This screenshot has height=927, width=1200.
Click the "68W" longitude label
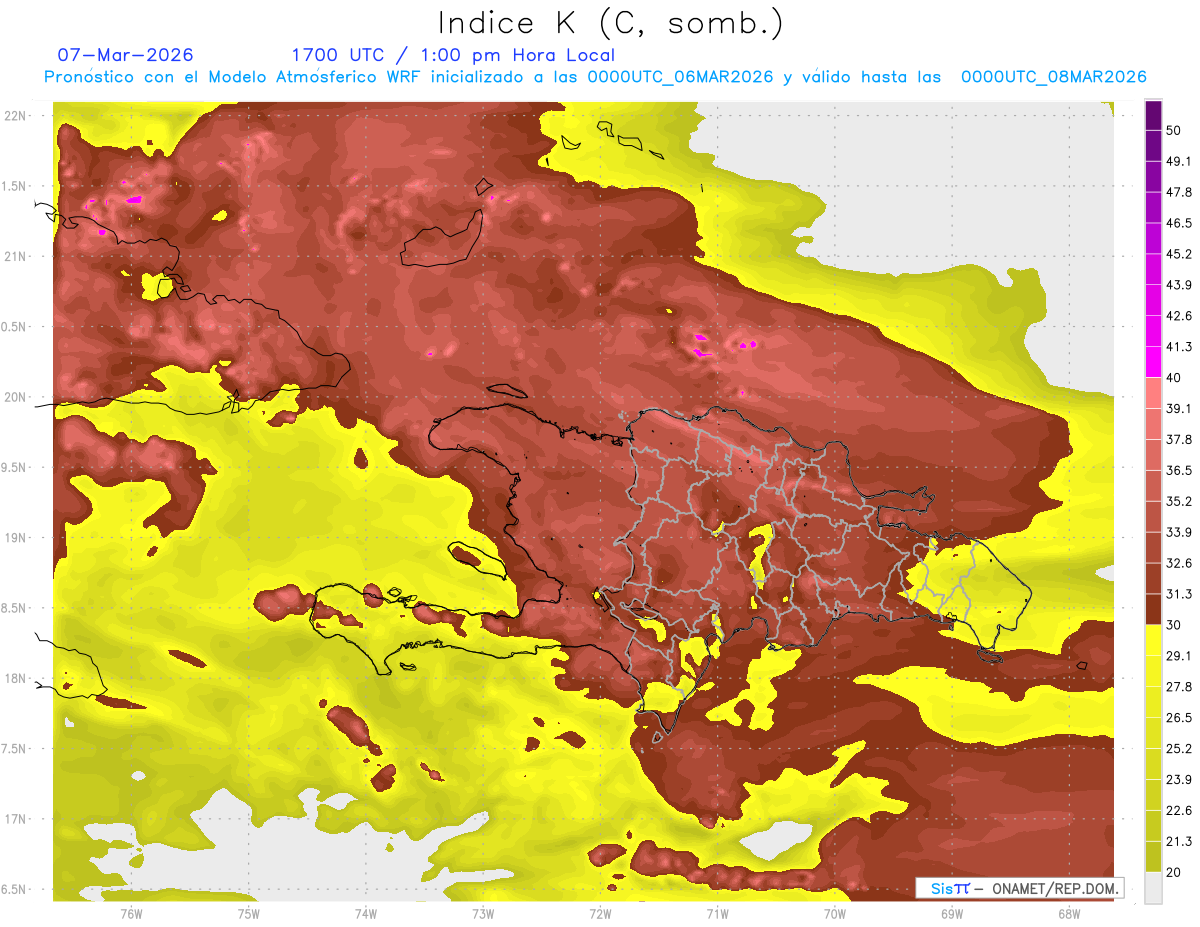tap(1069, 914)
